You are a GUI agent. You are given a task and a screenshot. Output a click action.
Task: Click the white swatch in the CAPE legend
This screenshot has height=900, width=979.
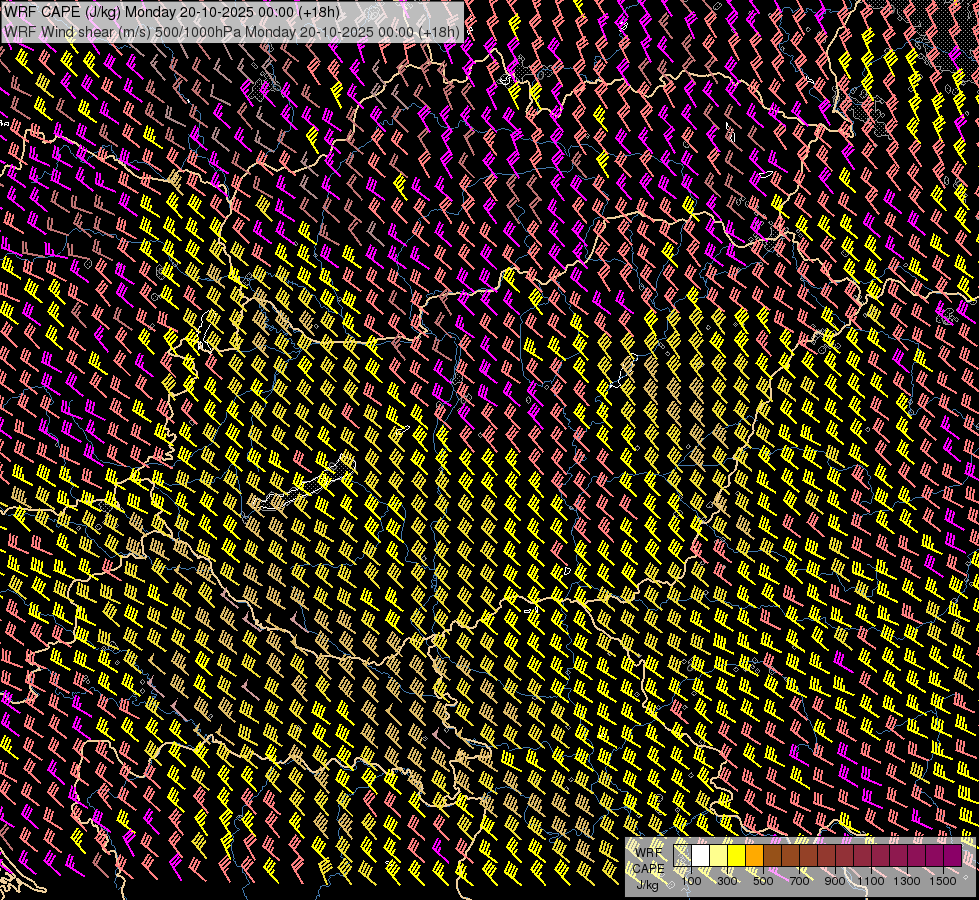click(x=701, y=856)
